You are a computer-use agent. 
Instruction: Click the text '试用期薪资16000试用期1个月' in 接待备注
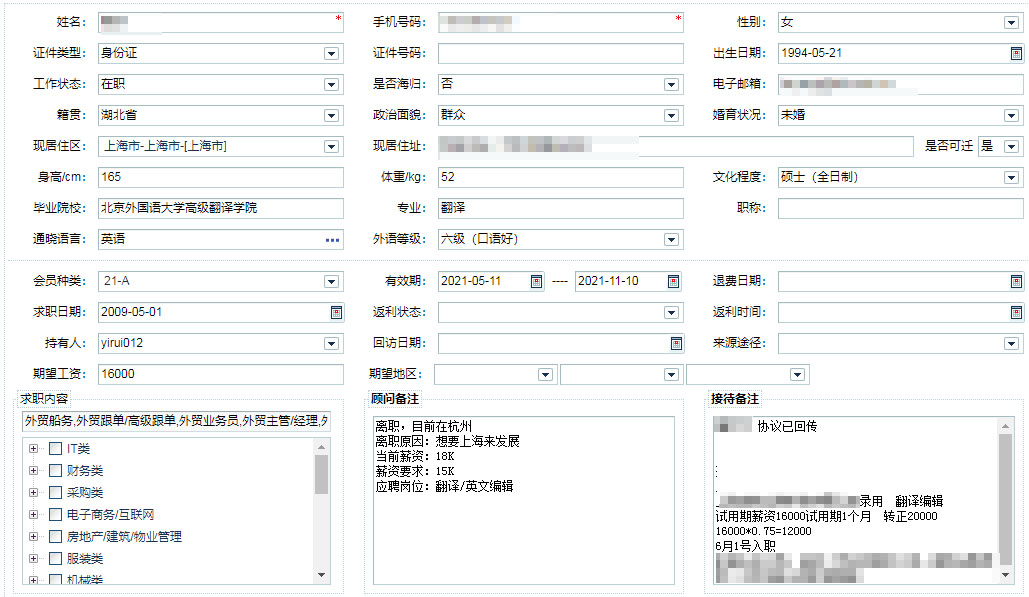[x=793, y=517]
